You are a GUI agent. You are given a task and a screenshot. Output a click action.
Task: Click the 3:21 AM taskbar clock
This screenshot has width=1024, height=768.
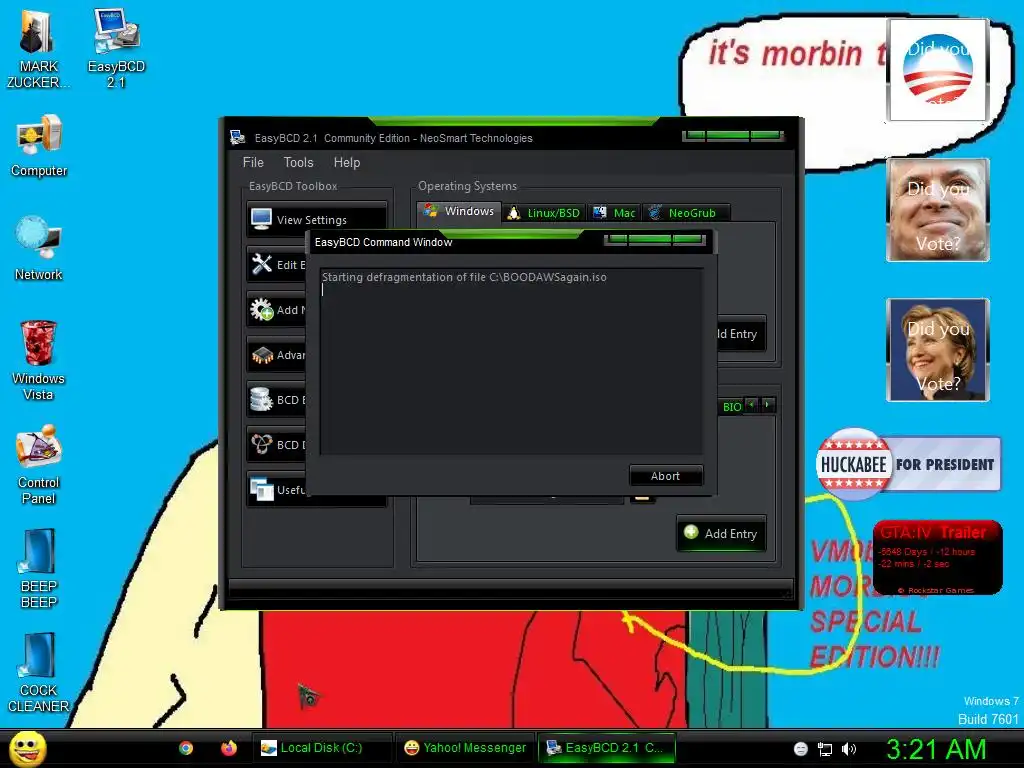point(936,749)
